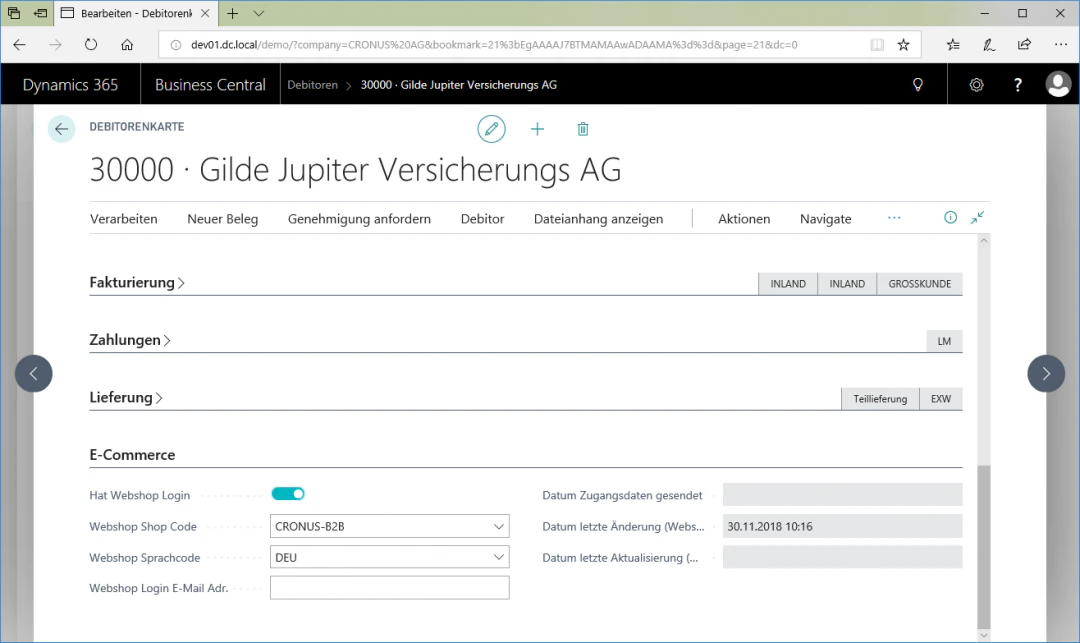Open the Aktionen menu
1080x643 pixels.
(x=744, y=219)
